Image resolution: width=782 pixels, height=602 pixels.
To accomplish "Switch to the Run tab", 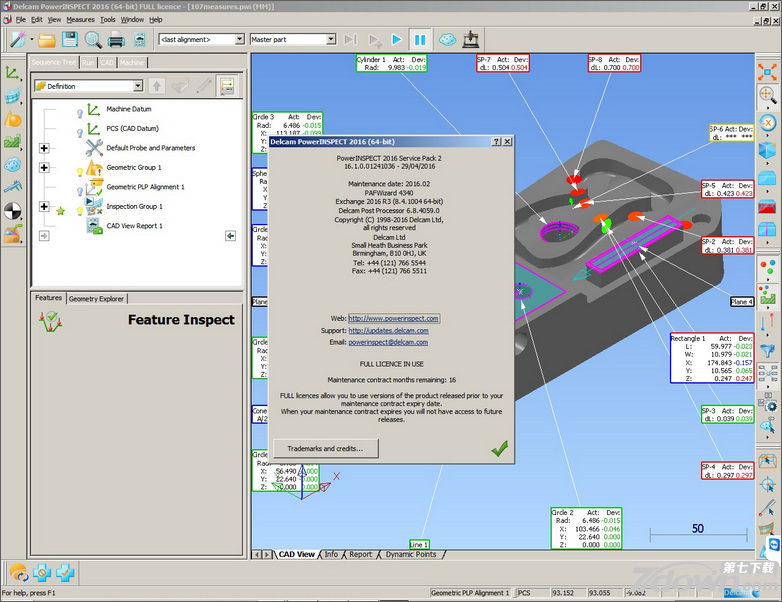I will coord(88,63).
